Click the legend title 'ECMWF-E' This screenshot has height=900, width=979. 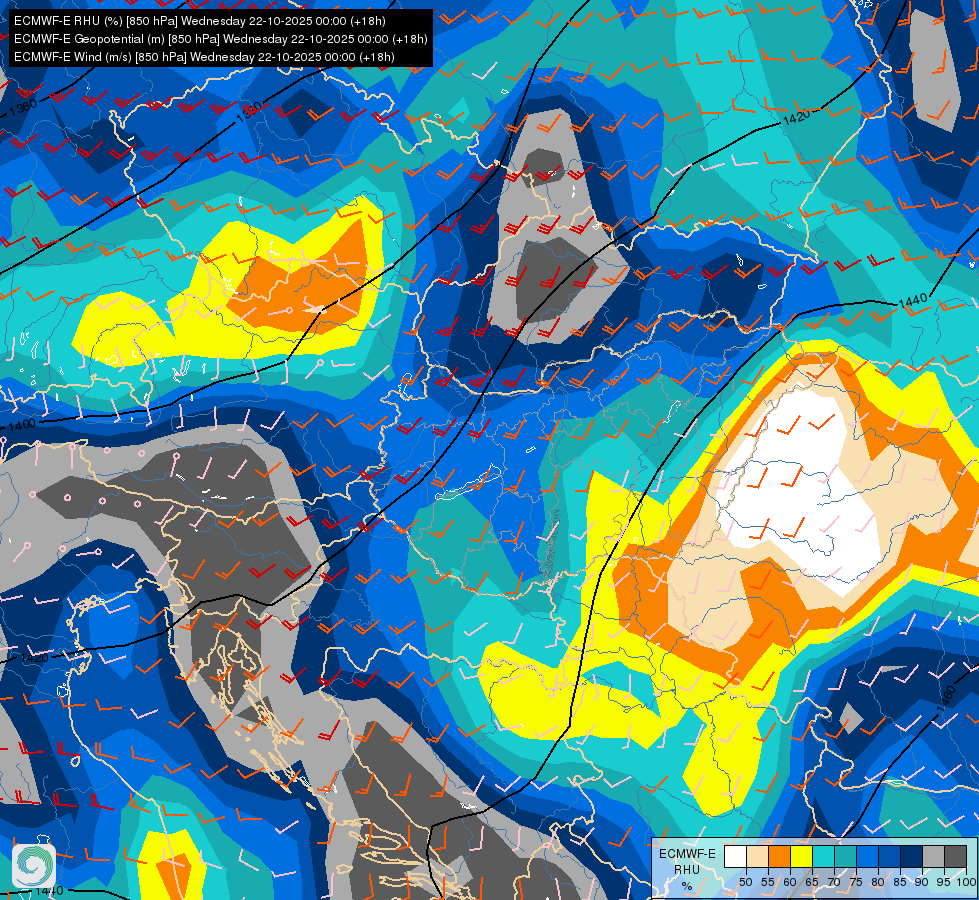click(x=687, y=854)
